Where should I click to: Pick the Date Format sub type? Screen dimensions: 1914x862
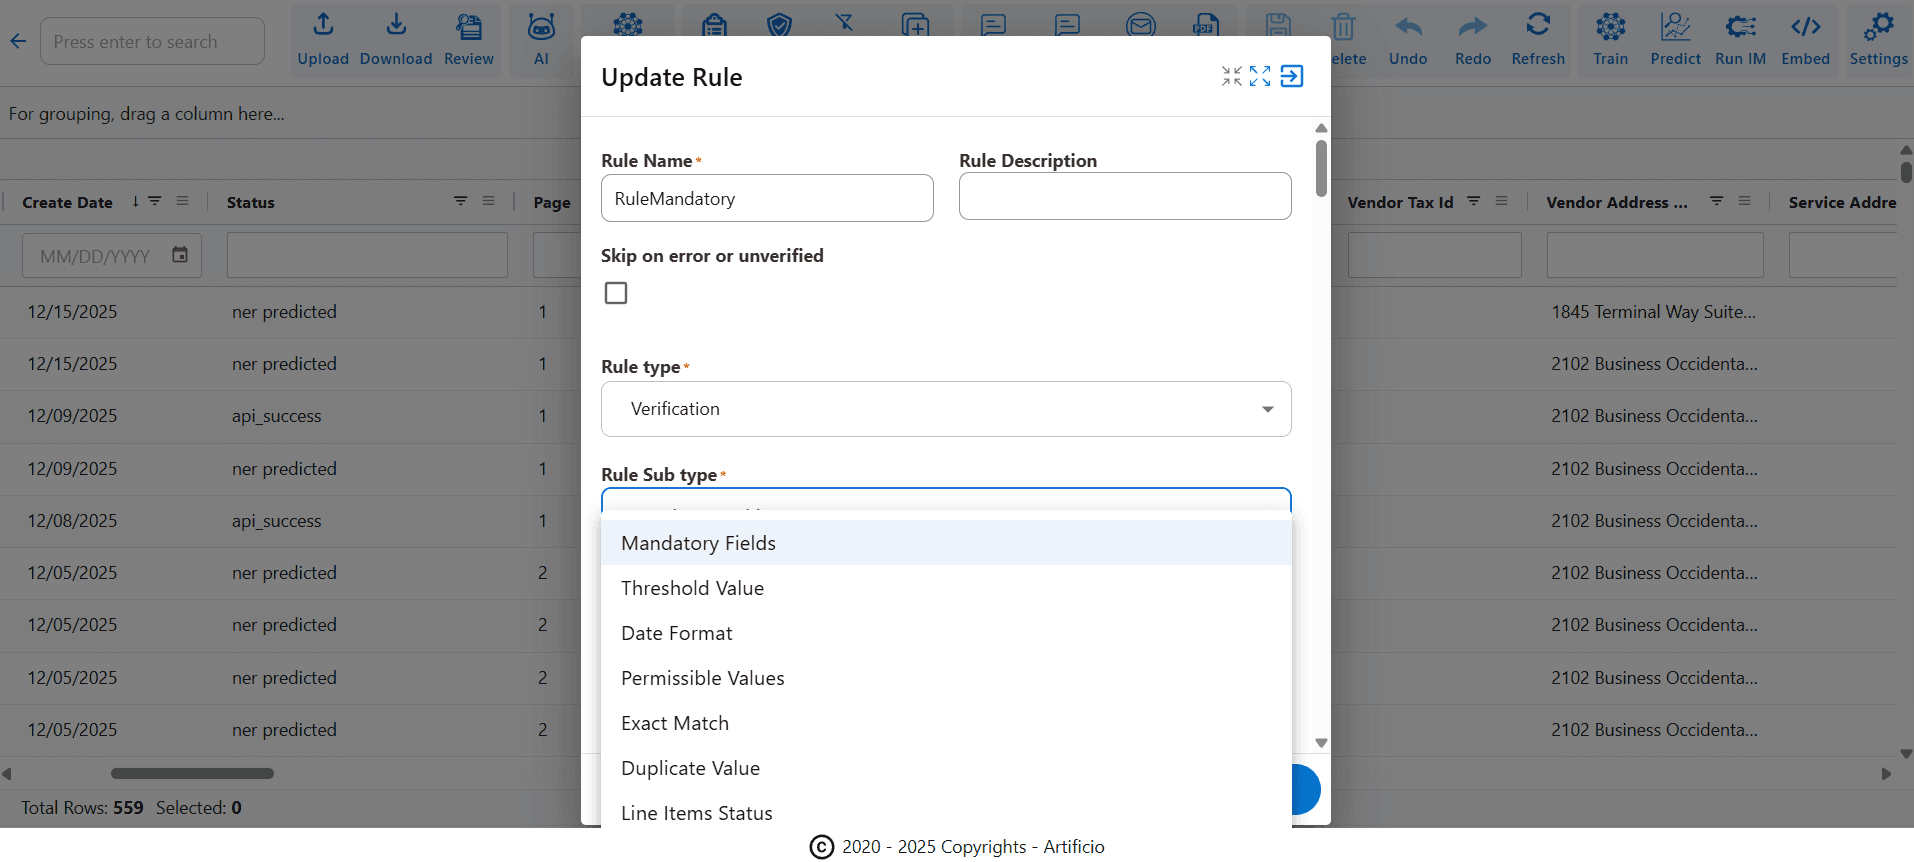(x=676, y=633)
